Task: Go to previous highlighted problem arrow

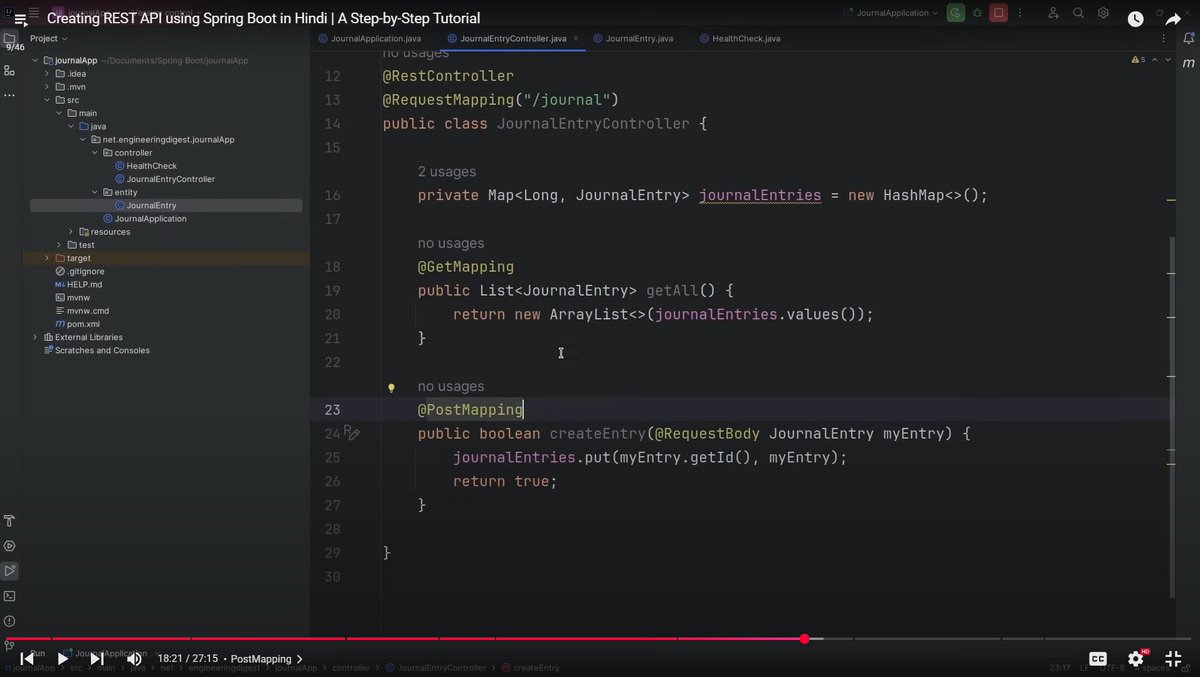Action: [1156, 60]
